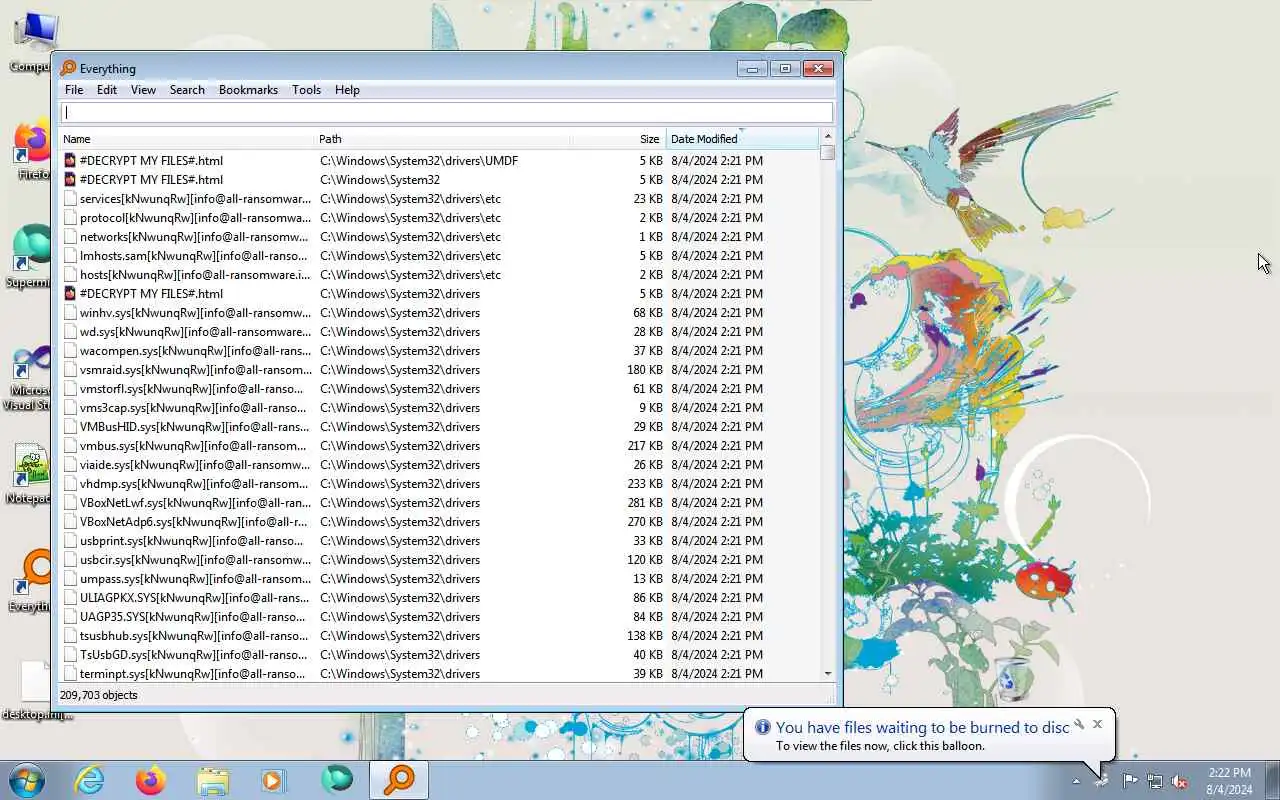Select the TsUsbGD.sys encrypted file name
The width and height of the screenshot is (1280, 800).
(194, 654)
